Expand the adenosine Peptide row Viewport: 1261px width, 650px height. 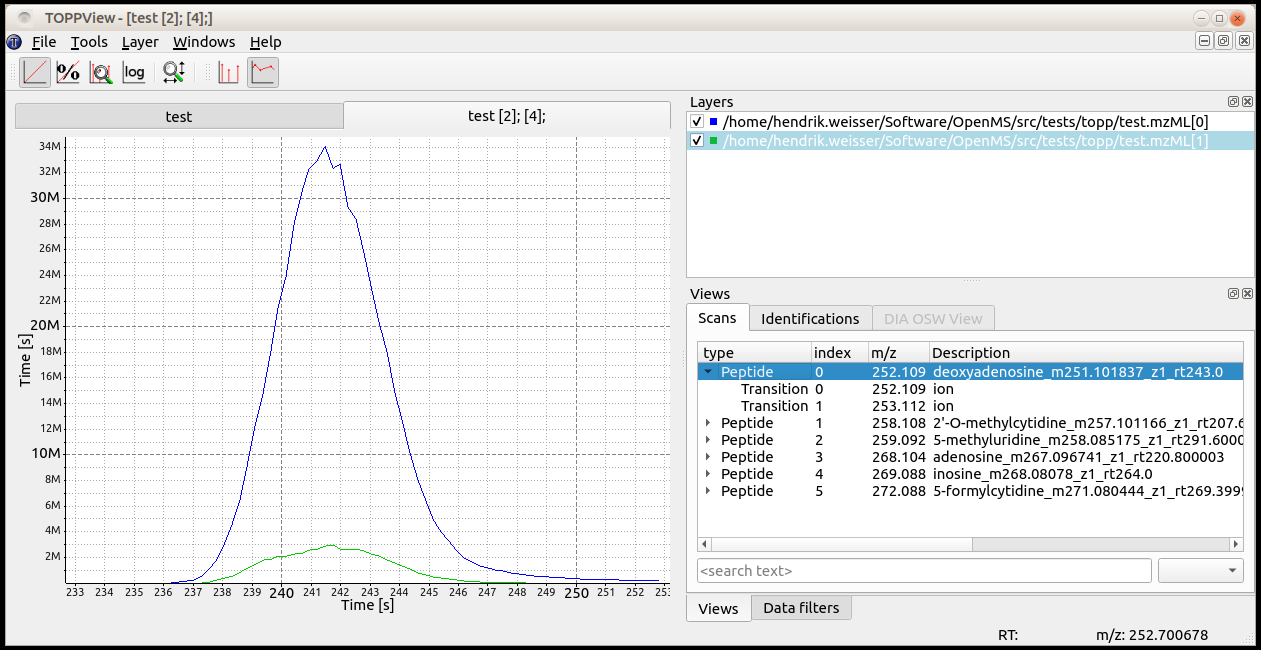pos(709,456)
